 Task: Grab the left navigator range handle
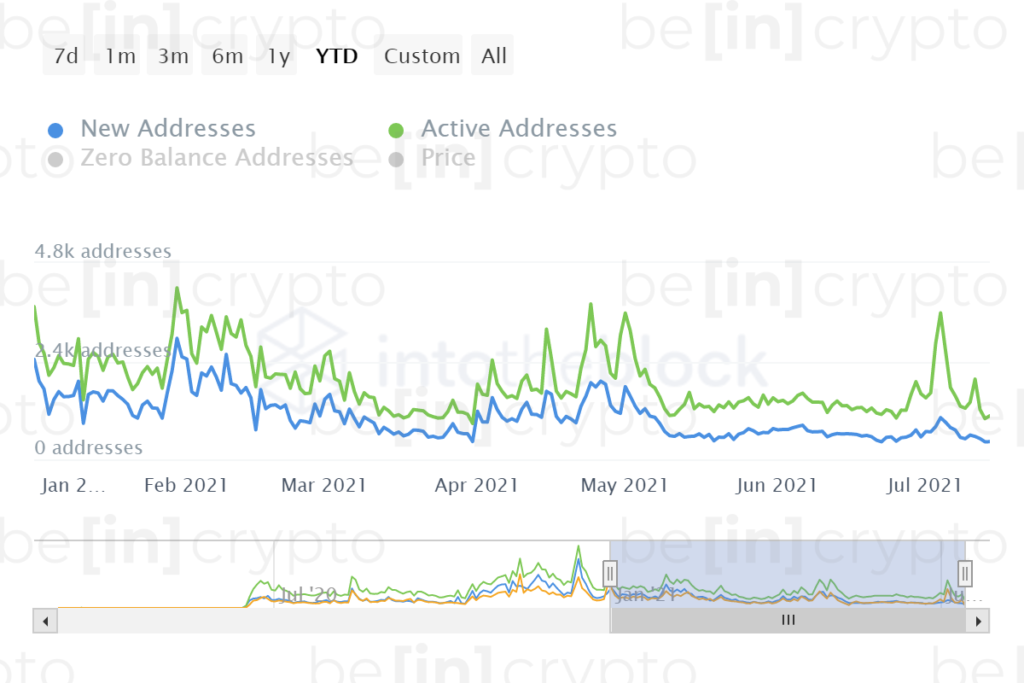coord(609,574)
